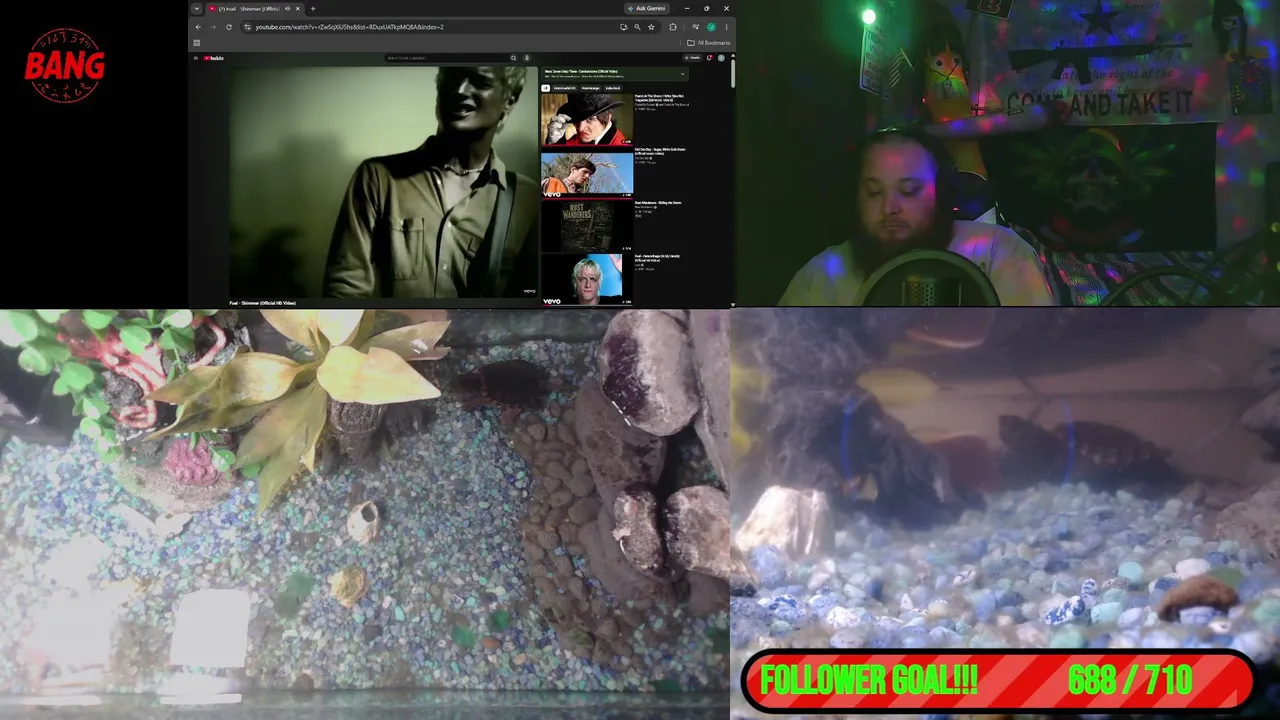Click the browser forward arrow
Screen dimensions: 1280x720
[x=213, y=27]
